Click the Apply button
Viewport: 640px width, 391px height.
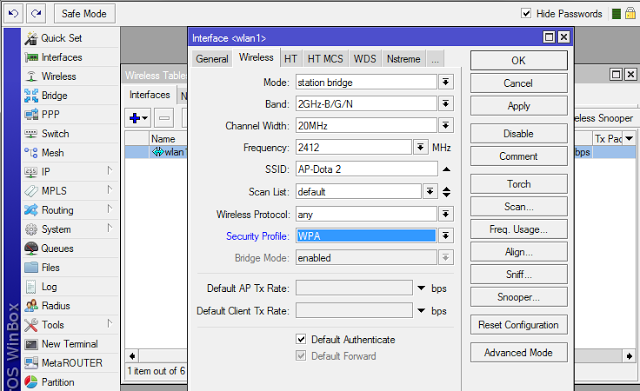(x=518, y=106)
